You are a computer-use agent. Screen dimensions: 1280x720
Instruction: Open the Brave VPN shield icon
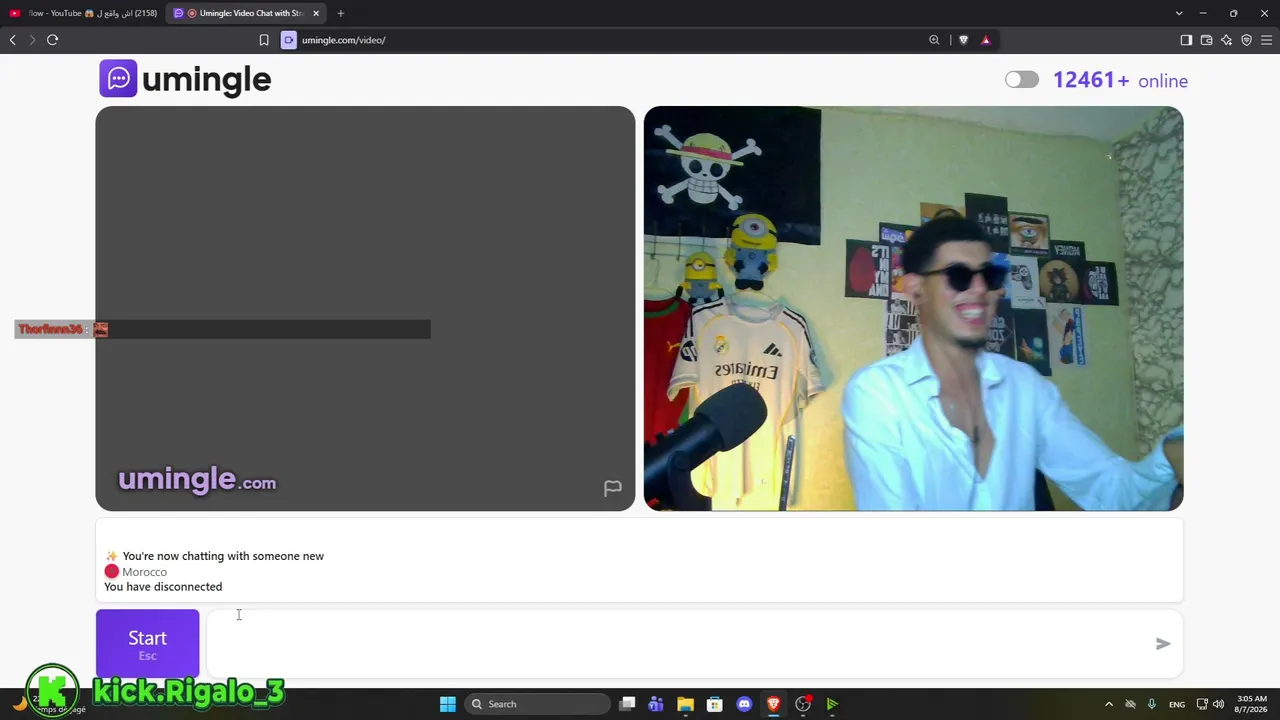point(1246,40)
